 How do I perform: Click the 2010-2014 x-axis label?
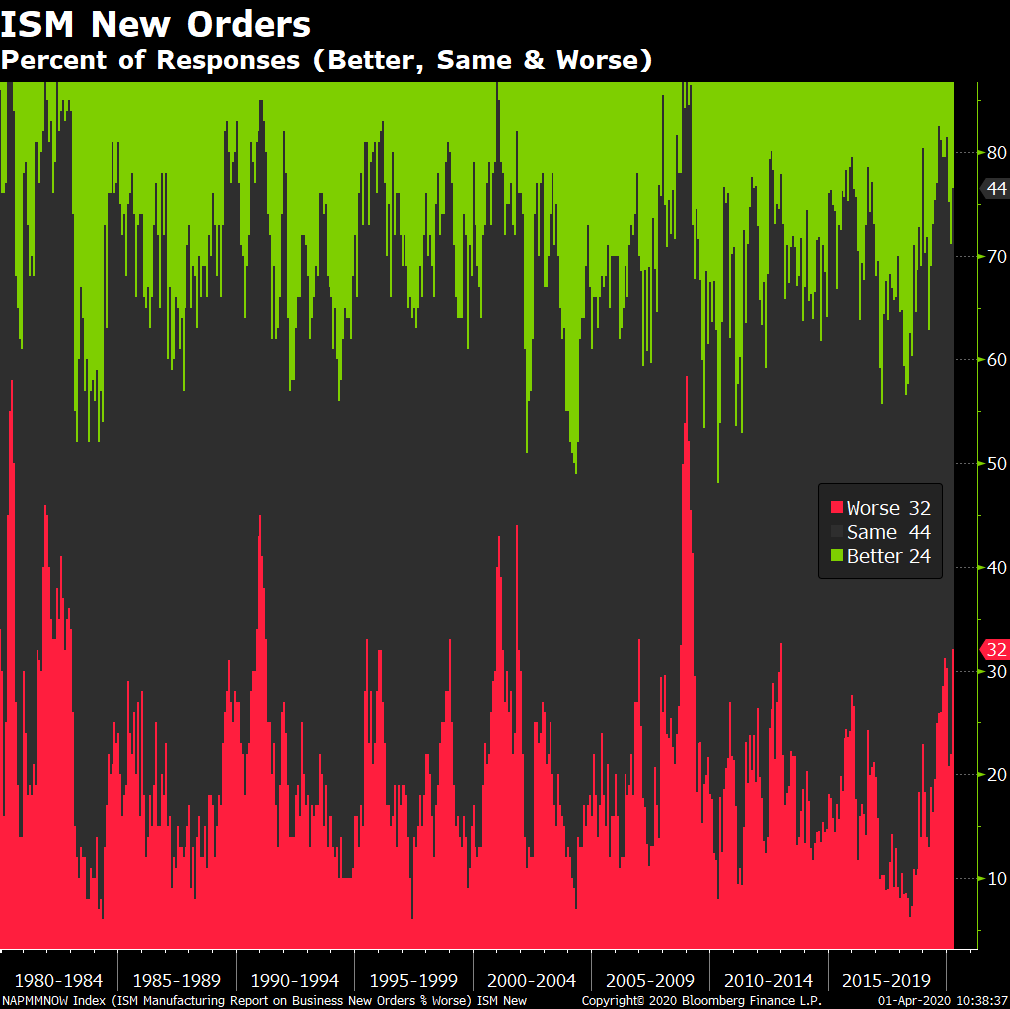[x=768, y=980]
